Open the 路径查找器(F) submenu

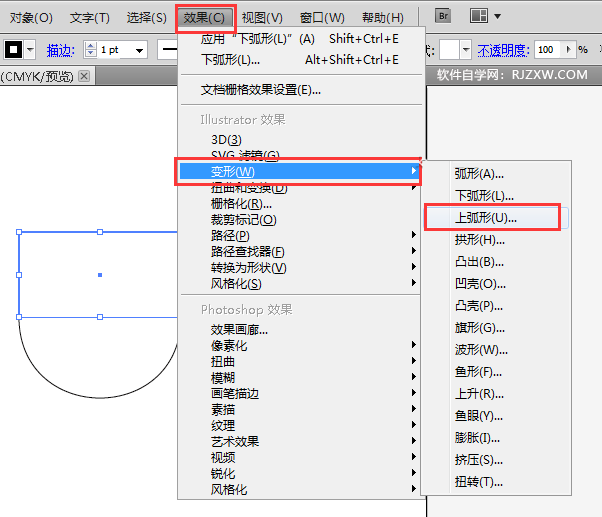click(300, 252)
